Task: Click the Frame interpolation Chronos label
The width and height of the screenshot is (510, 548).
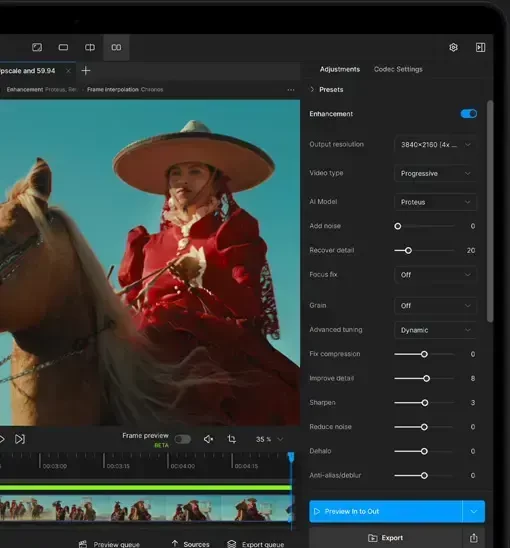Action: click(125, 89)
